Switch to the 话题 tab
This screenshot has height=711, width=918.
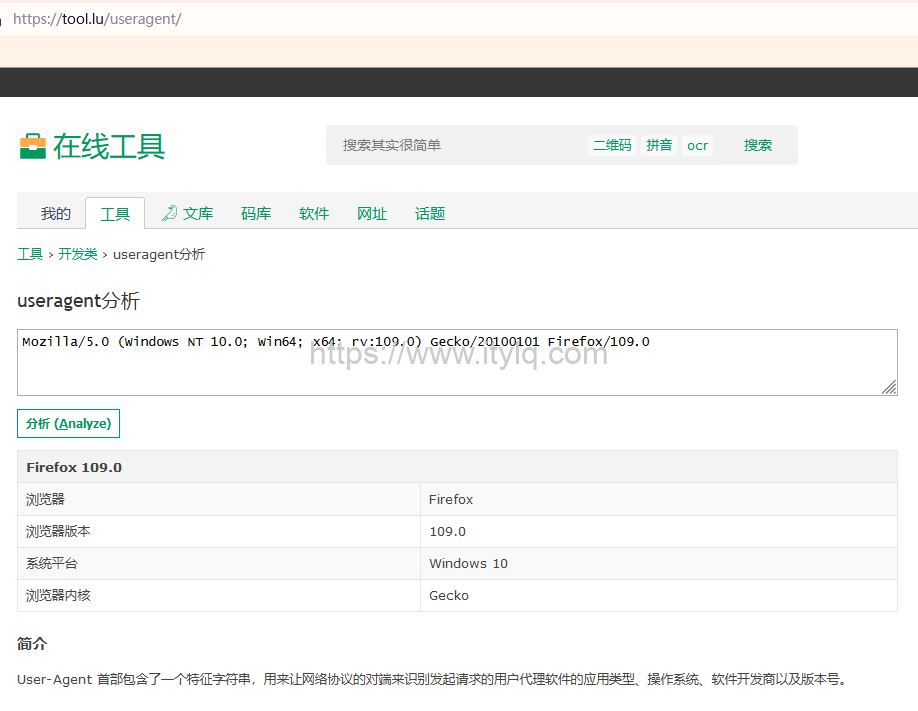[x=430, y=213]
